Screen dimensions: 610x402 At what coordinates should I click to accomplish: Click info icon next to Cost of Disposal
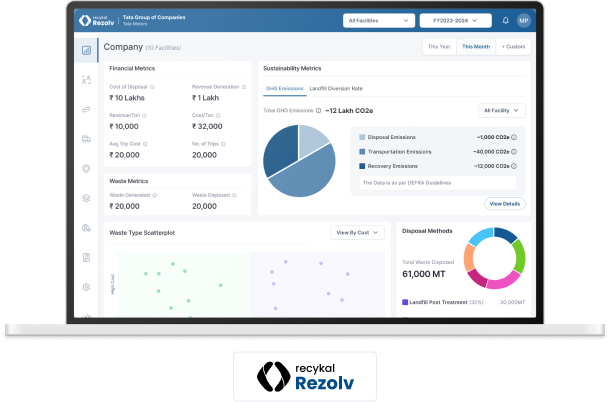[152, 87]
